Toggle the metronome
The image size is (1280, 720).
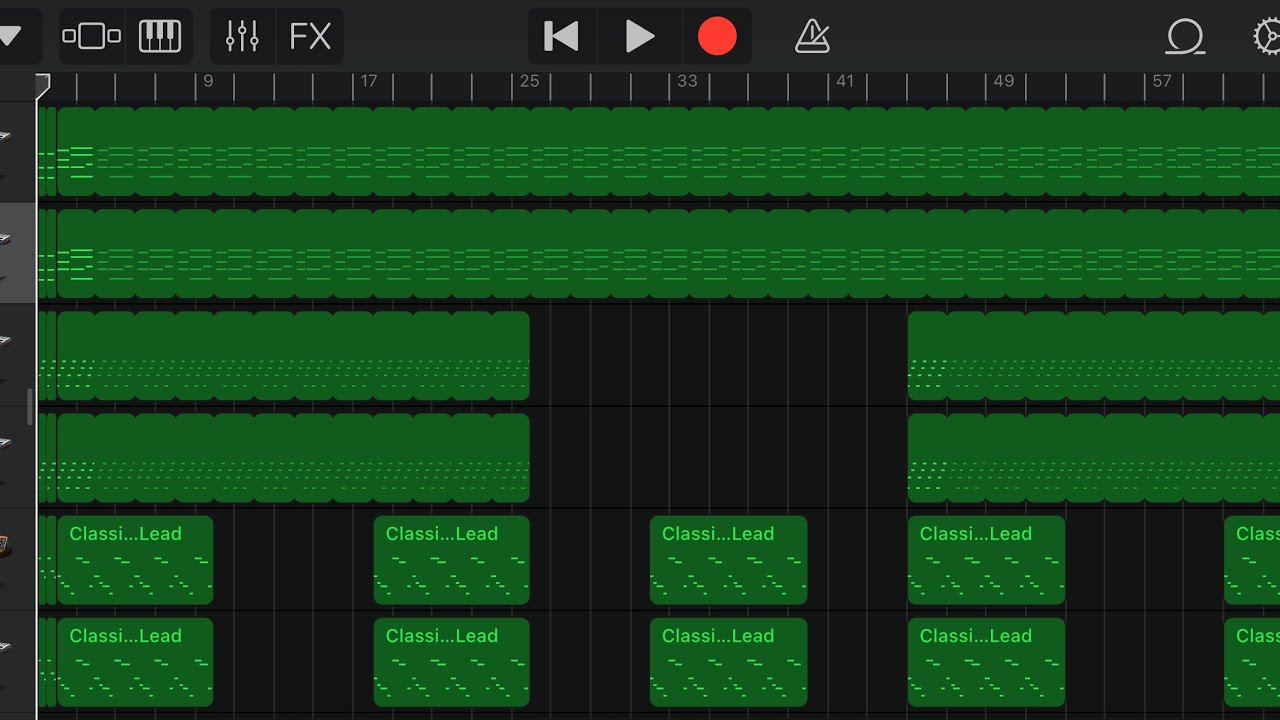[x=812, y=37]
